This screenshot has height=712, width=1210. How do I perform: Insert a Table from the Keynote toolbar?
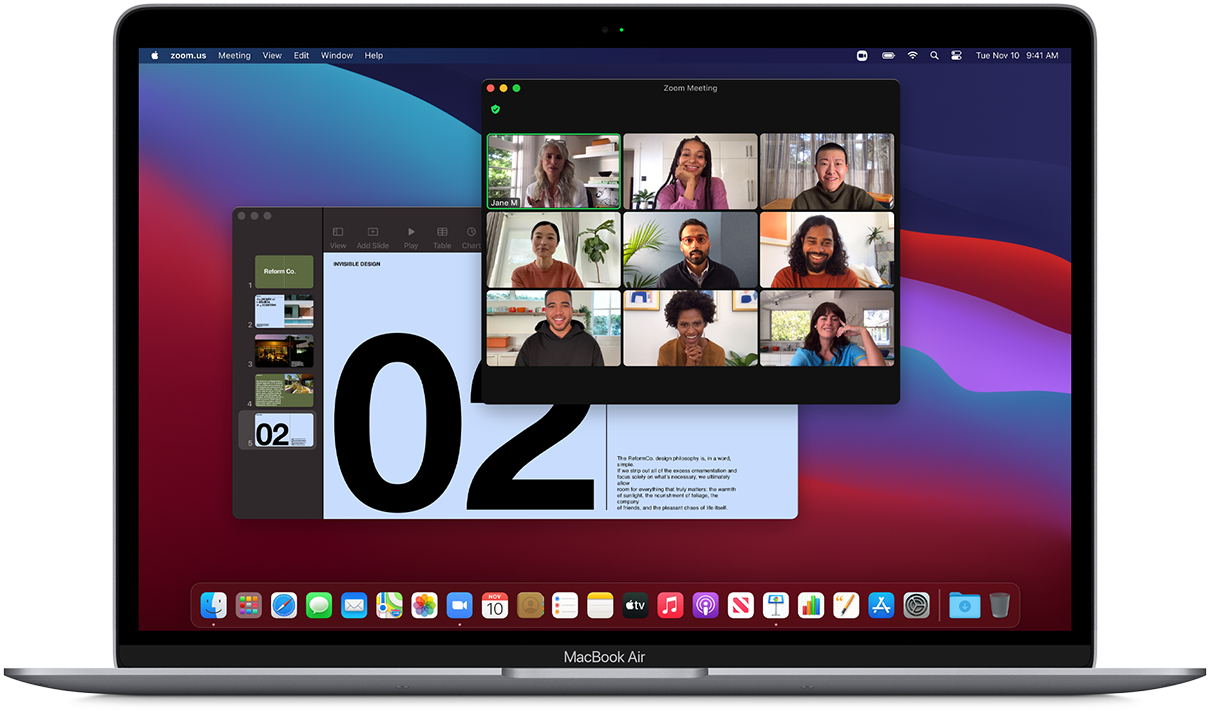pyautogui.click(x=442, y=238)
